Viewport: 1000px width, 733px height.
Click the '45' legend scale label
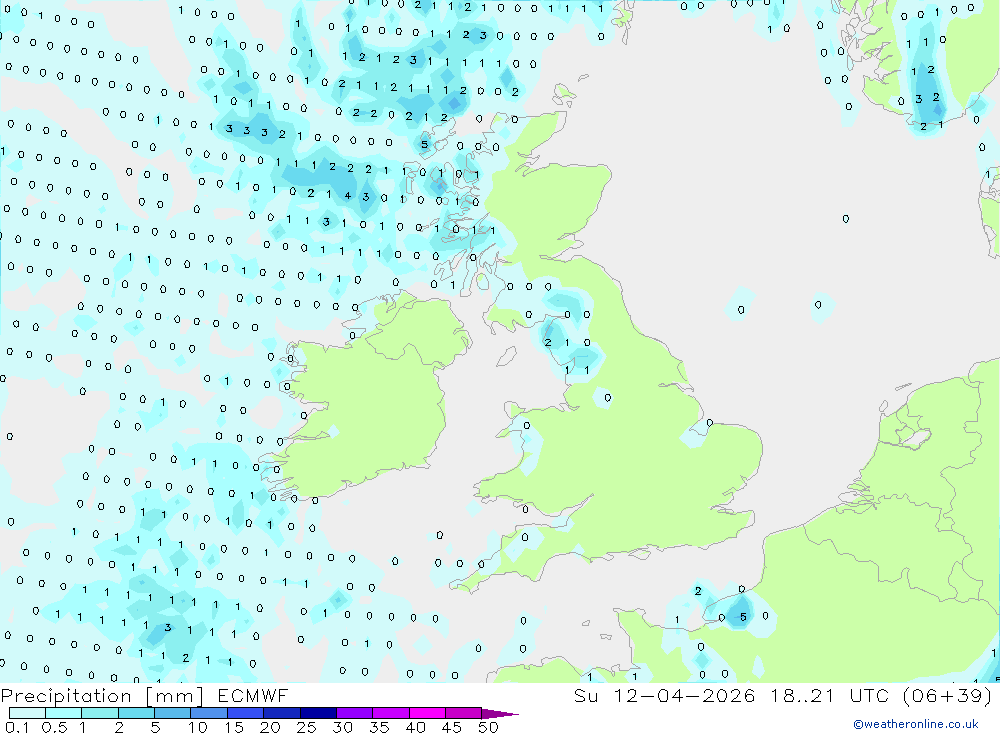pos(452,727)
